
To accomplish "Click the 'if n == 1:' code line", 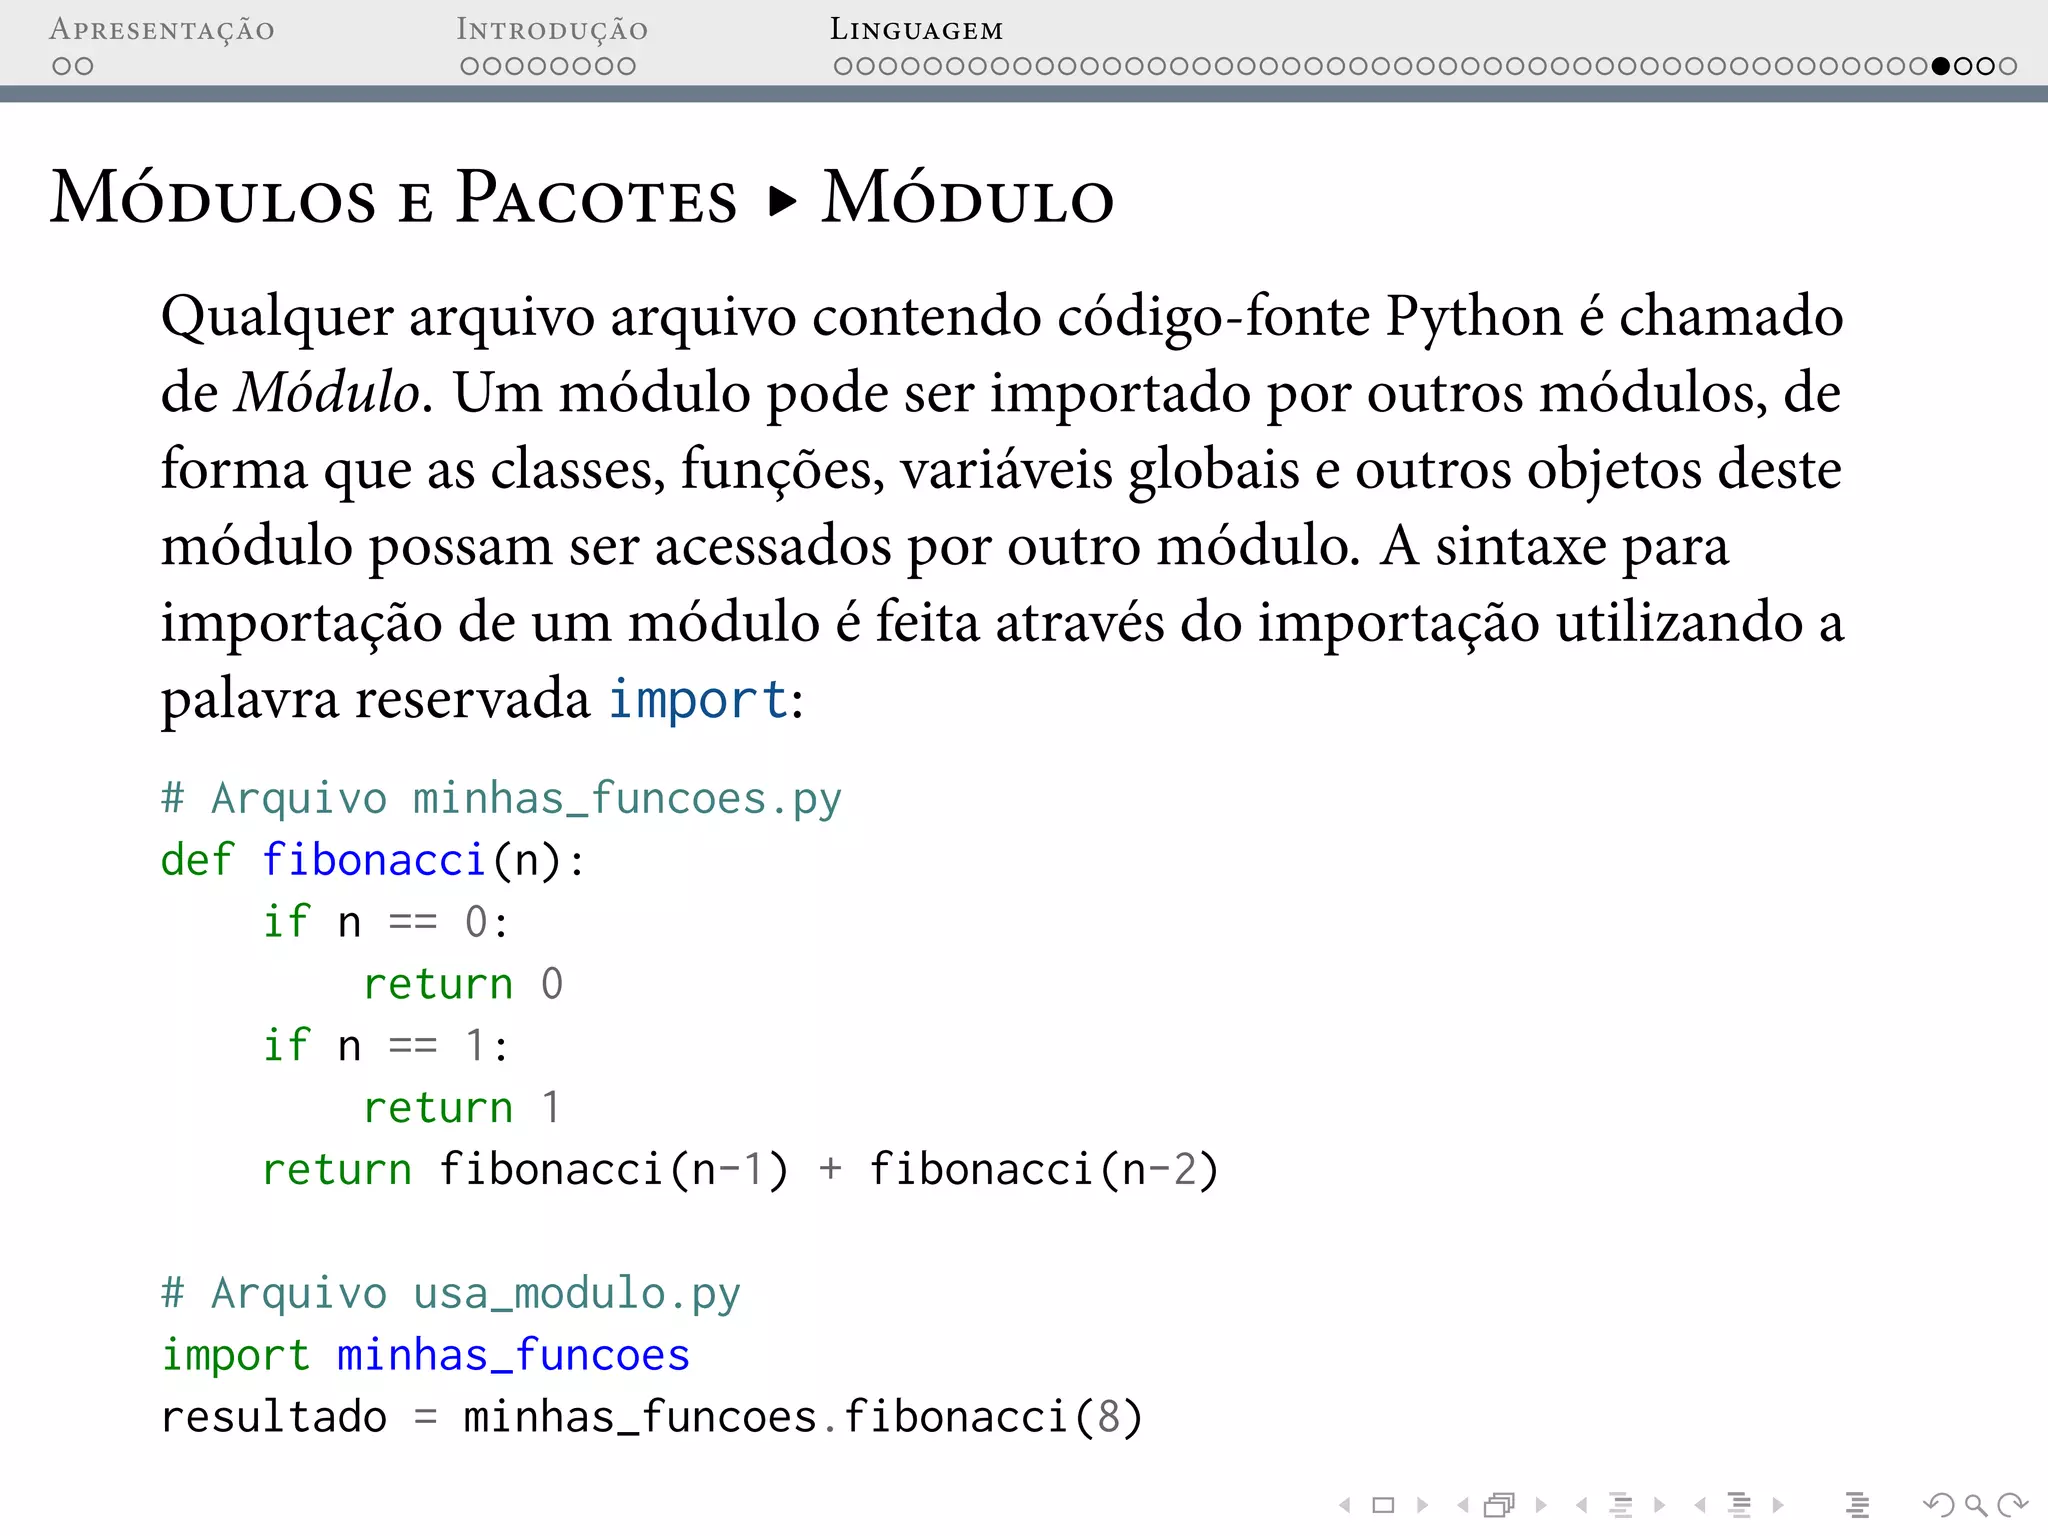I will (x=386, y=1046).
